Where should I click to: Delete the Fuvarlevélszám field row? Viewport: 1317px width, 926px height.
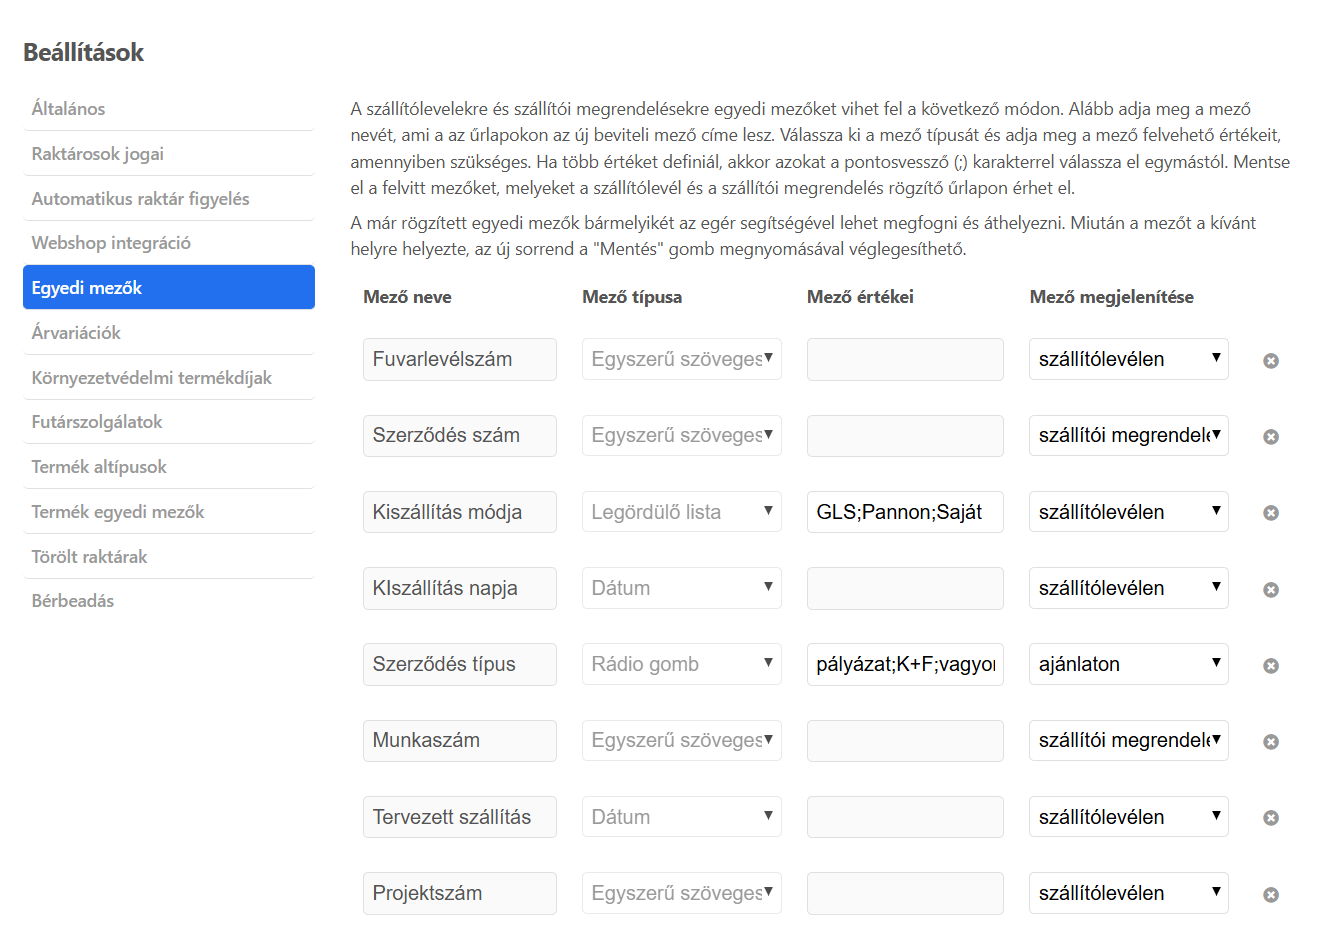click(1271, 360)
